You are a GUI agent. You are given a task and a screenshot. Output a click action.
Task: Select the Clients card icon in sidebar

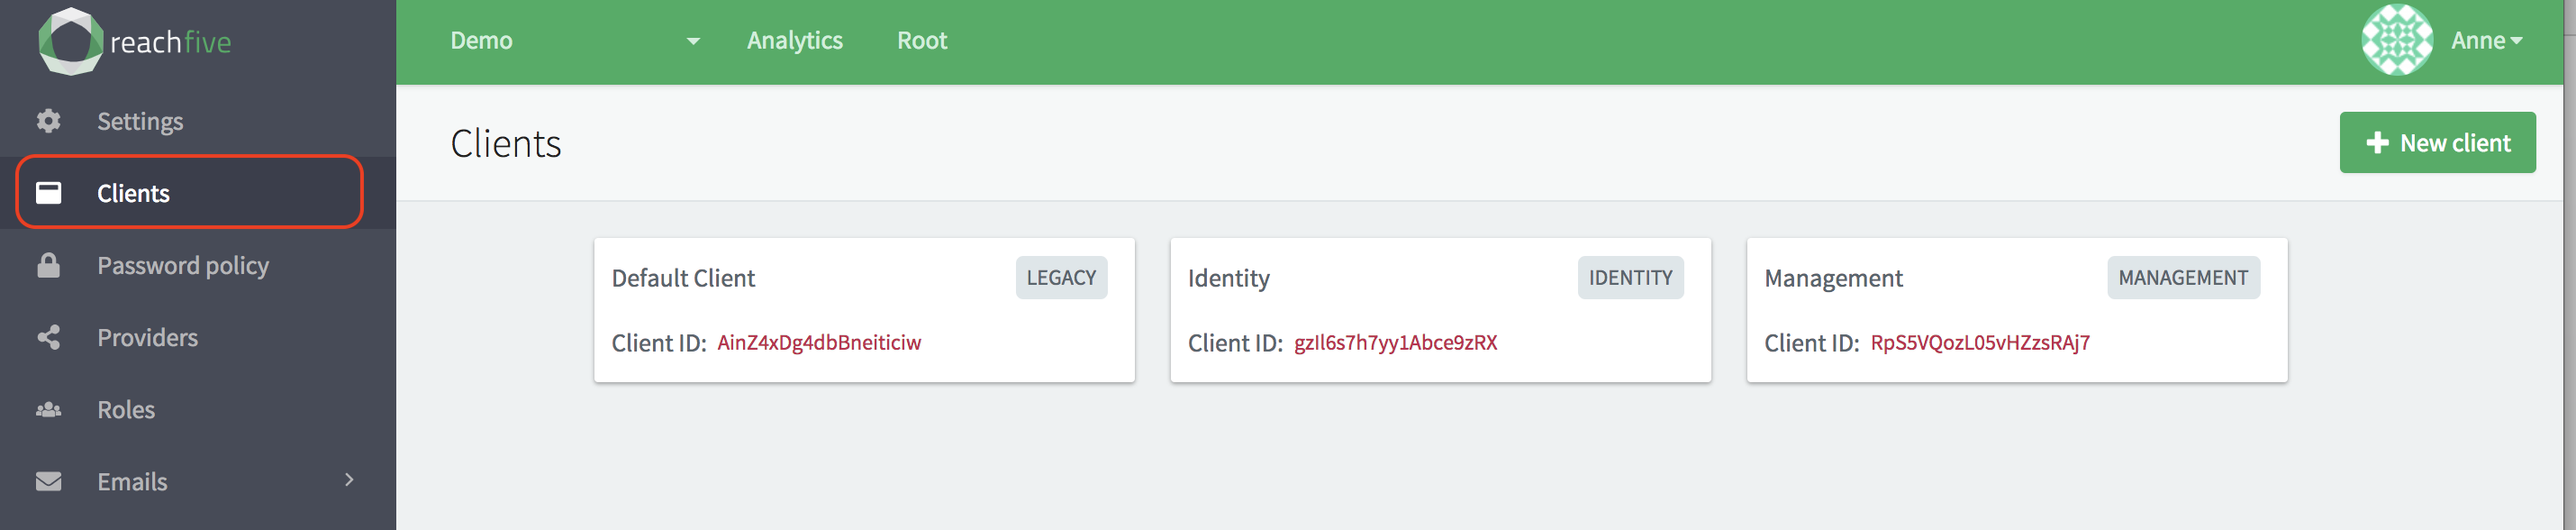[48, 192]
